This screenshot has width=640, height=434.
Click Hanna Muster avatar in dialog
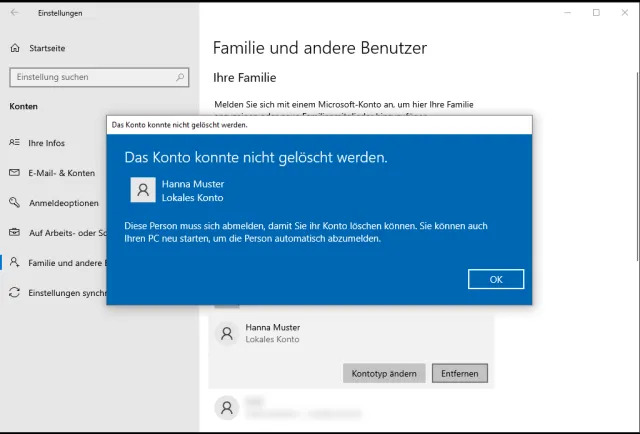pos(143,190)
